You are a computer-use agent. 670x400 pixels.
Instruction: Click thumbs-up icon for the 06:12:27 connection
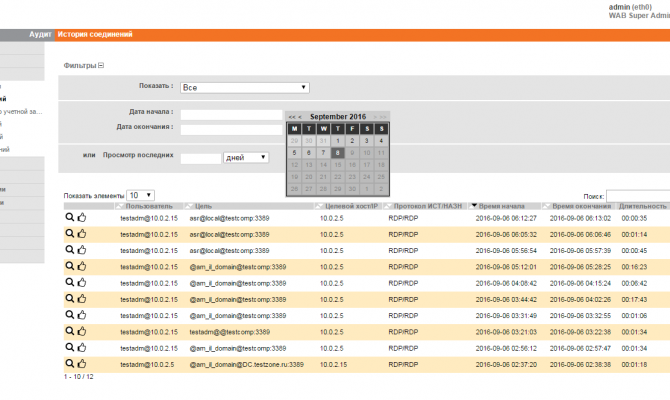[x=82, y=218]
